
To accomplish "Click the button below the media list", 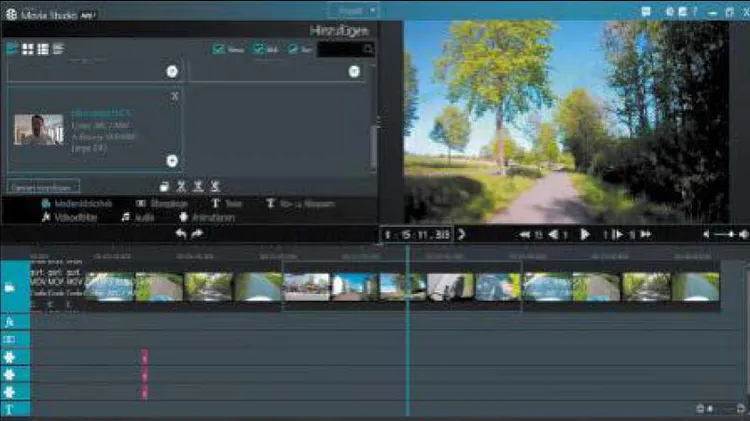I will [x=44, y=187].
